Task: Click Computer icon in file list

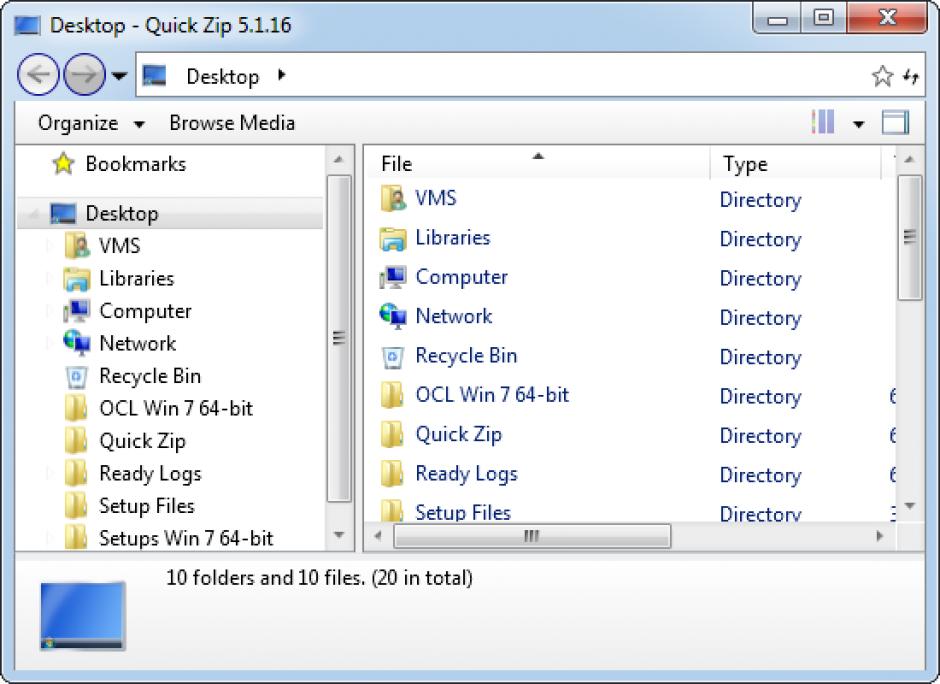Action: click(393, 277)
